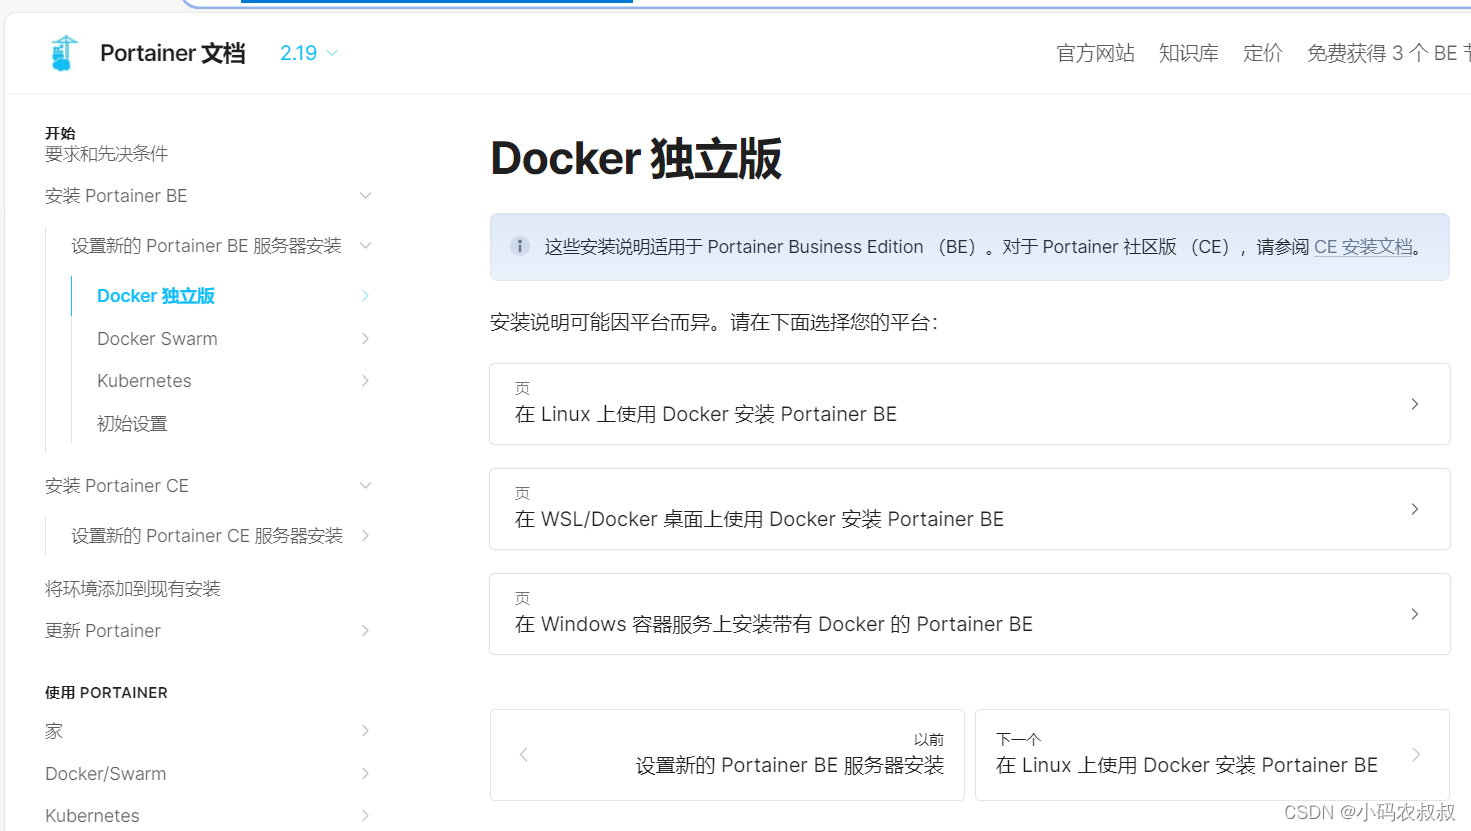The image size is (1471, 831).
Task: Open Windows 容器服务 install page card
Action: [969, 614]
